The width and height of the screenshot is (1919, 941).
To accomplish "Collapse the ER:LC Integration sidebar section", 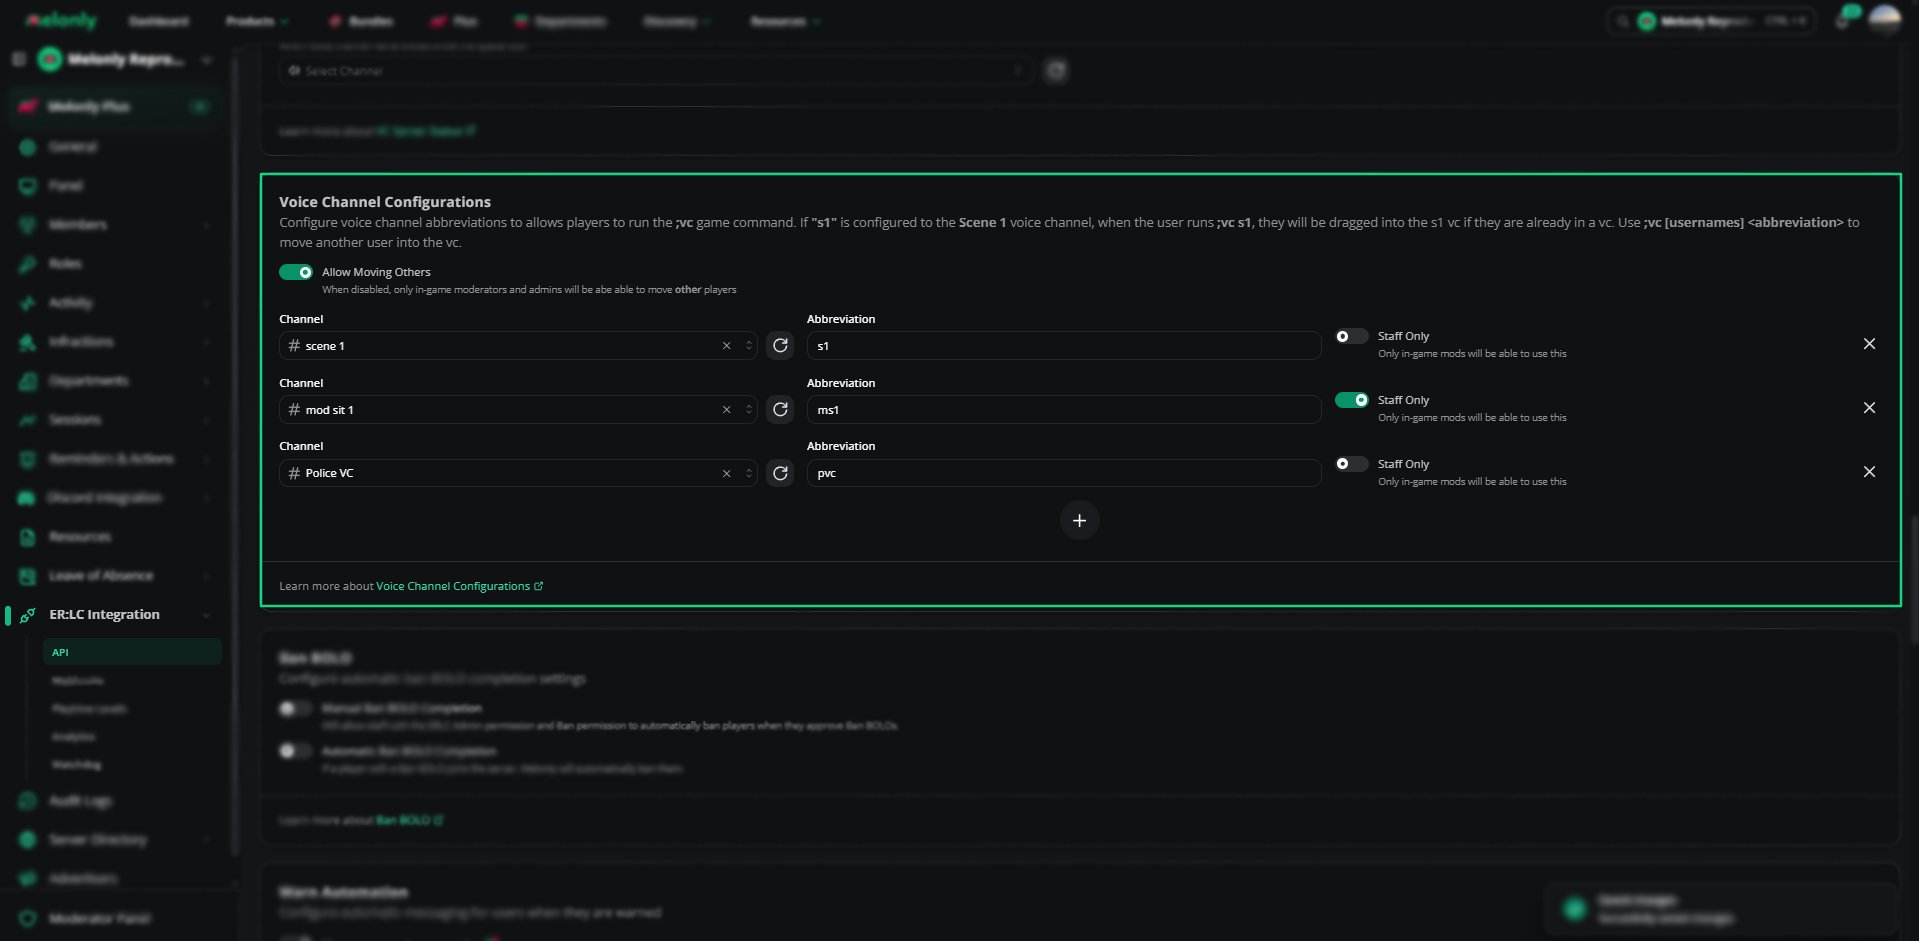I will (x=206, y=615).
